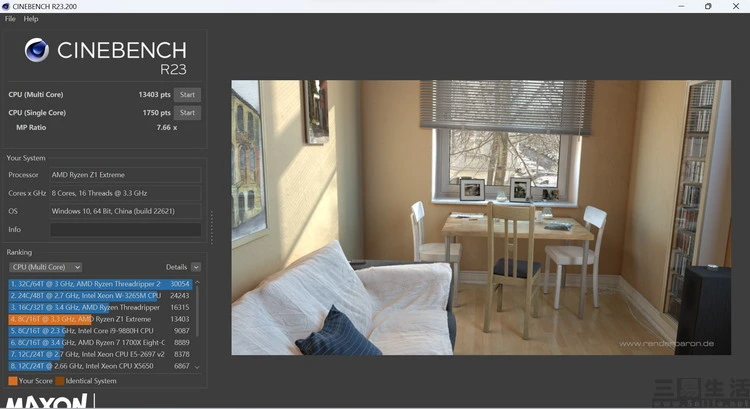Open the CPU (Multi Core) ranking dropdown

[x=45, y=267]
